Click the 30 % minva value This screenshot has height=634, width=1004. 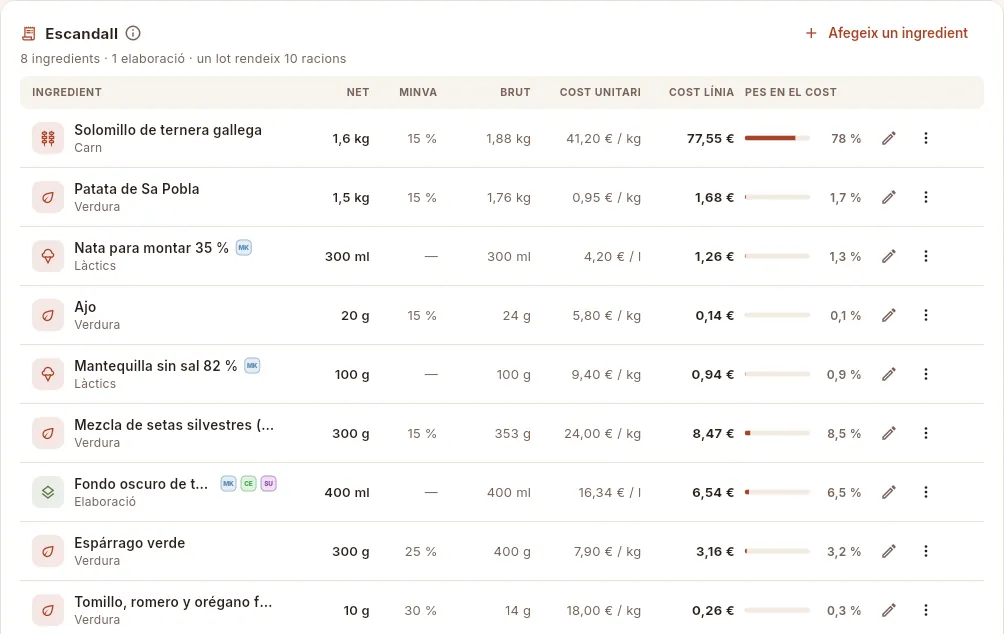click(x=421, y=610)
